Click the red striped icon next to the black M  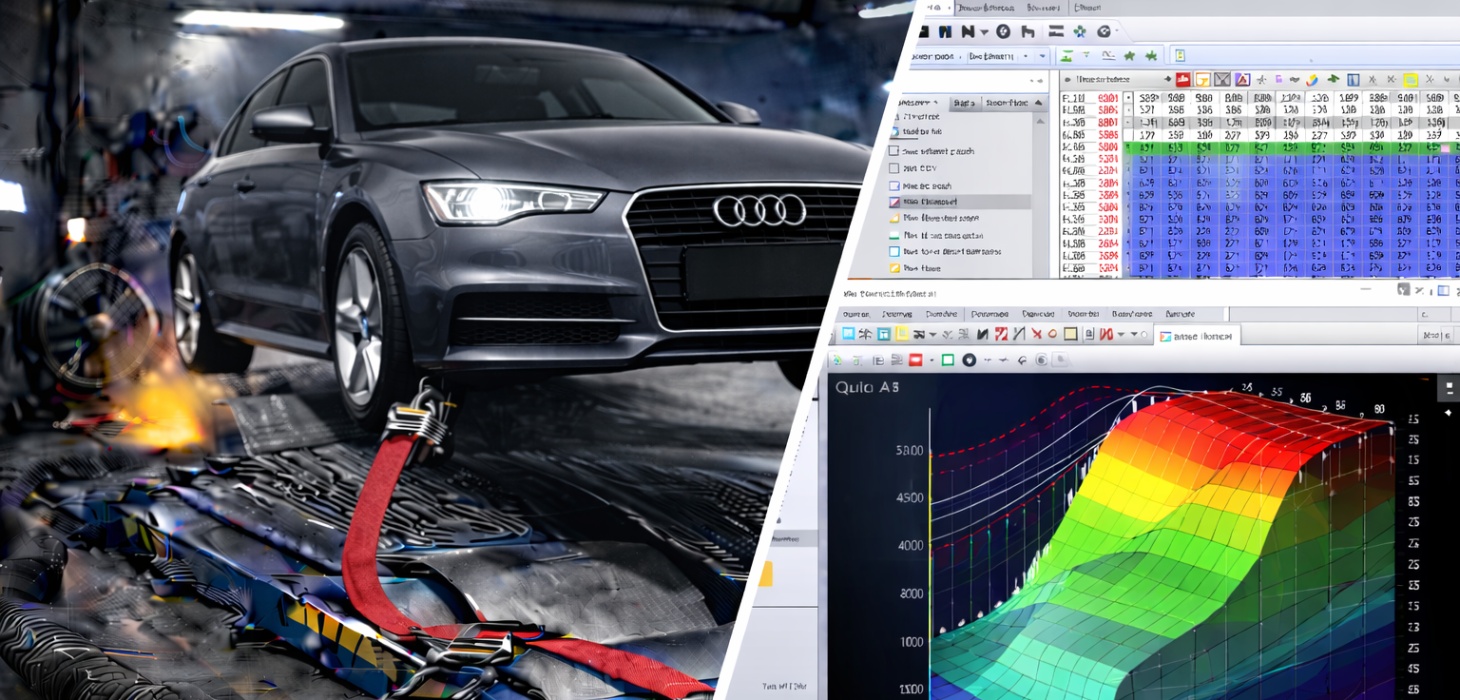point(1001,334)
